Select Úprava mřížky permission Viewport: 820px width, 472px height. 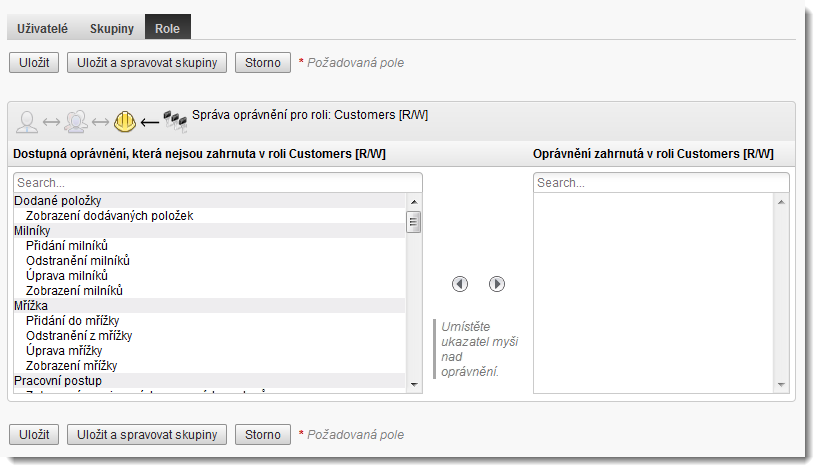coord(209,351)
